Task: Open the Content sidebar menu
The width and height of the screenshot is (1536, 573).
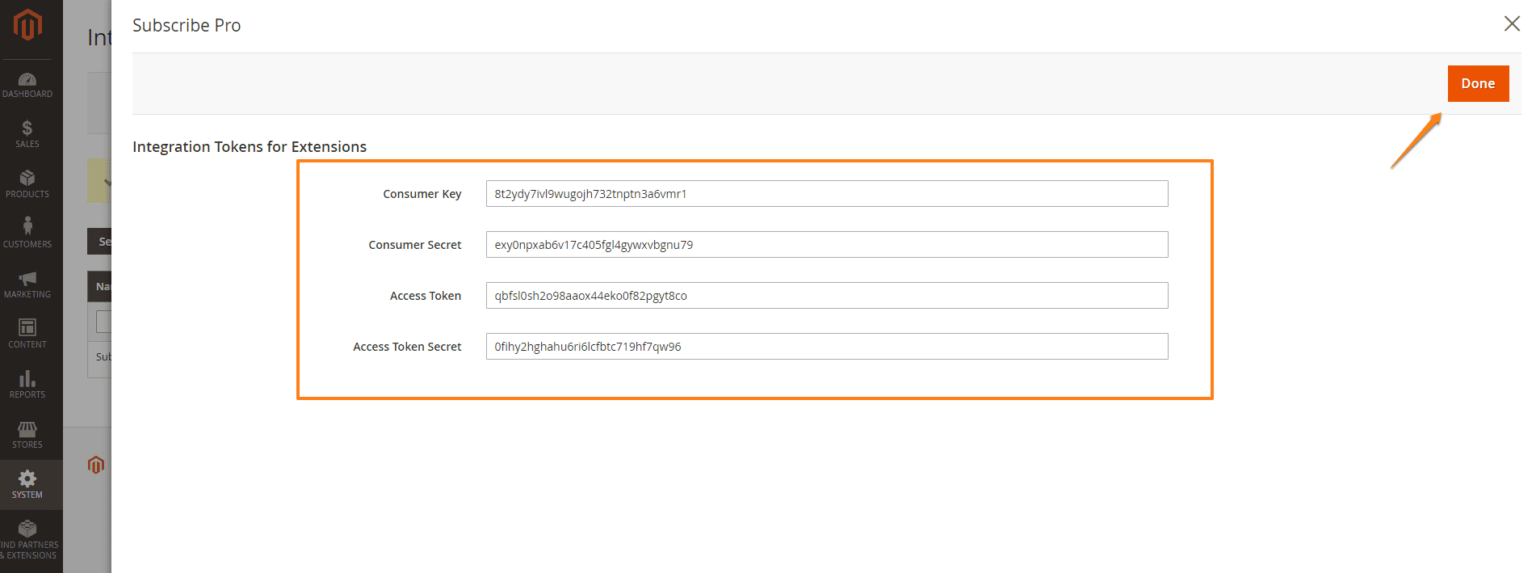Action: (27, 334)
